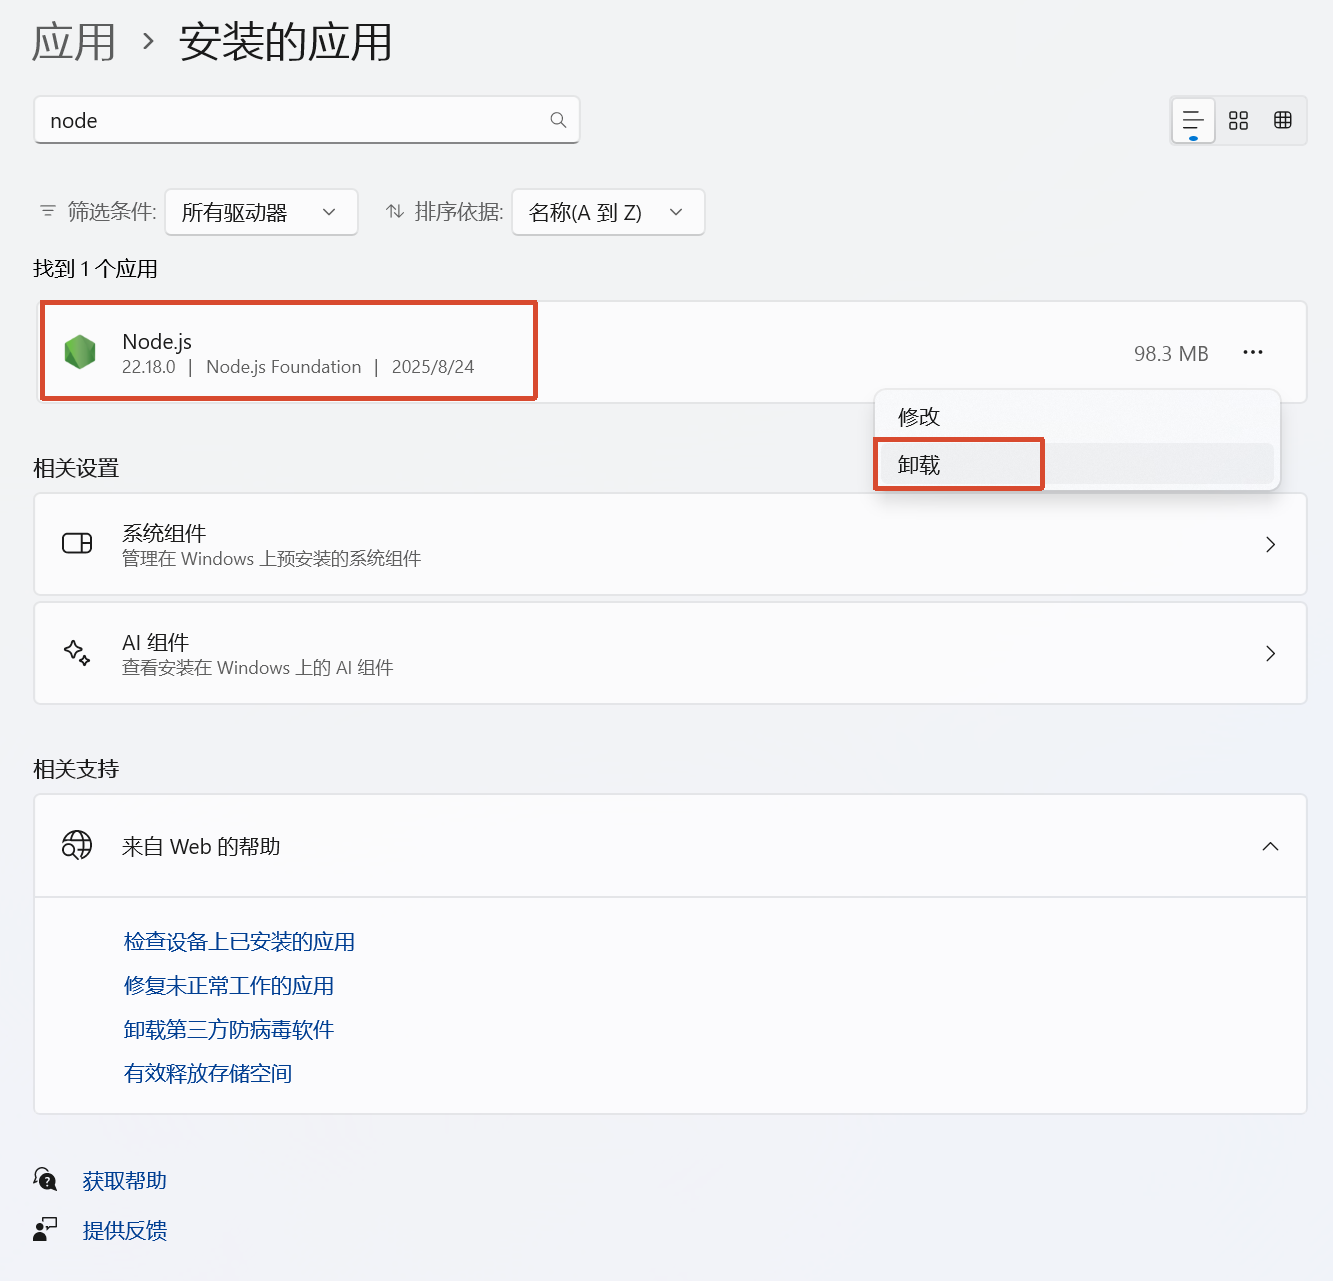The width and height of the screenshot is (1333, 1281).
Task: Click the sort arrows icon beside 排序依据
Action: [x=395, y=211]
